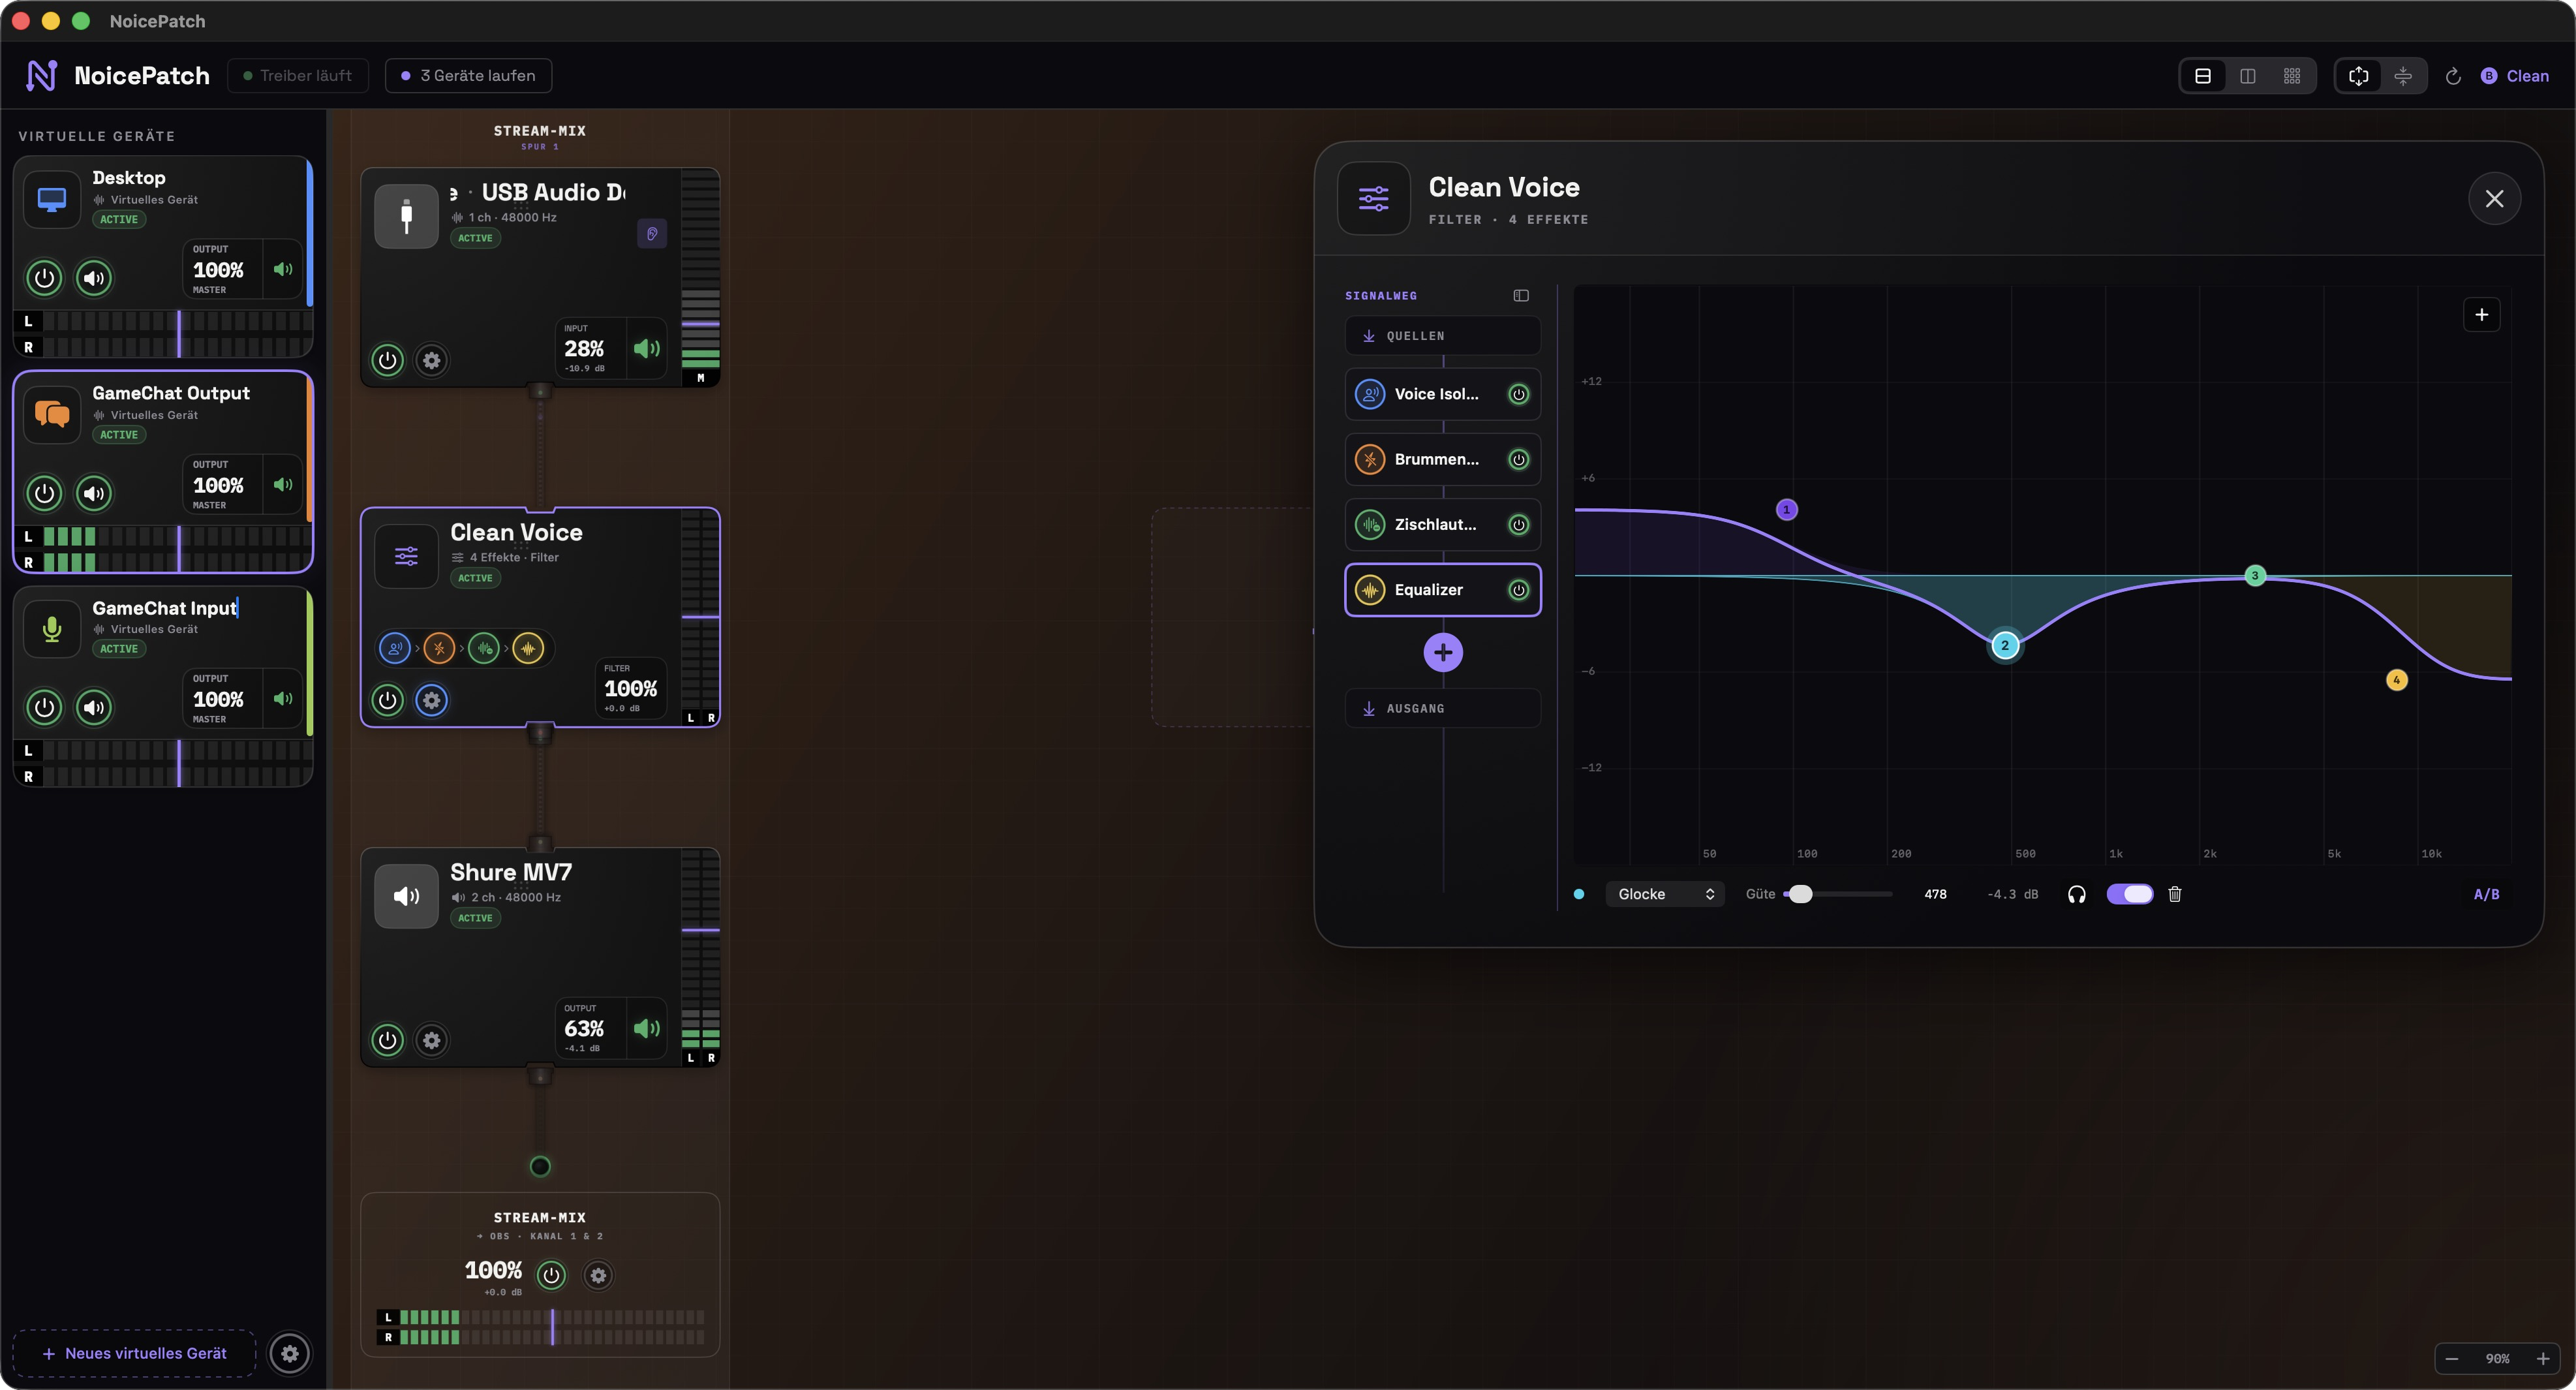Select grid layout view
The image size is (2576, 1390).
click(2292, 76)
